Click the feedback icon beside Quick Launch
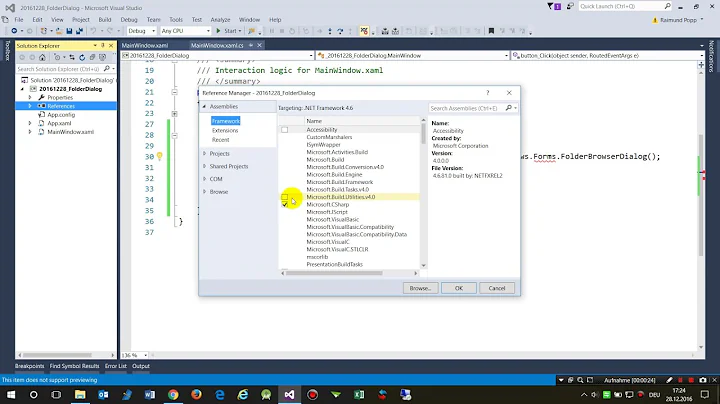 point(570,6)
